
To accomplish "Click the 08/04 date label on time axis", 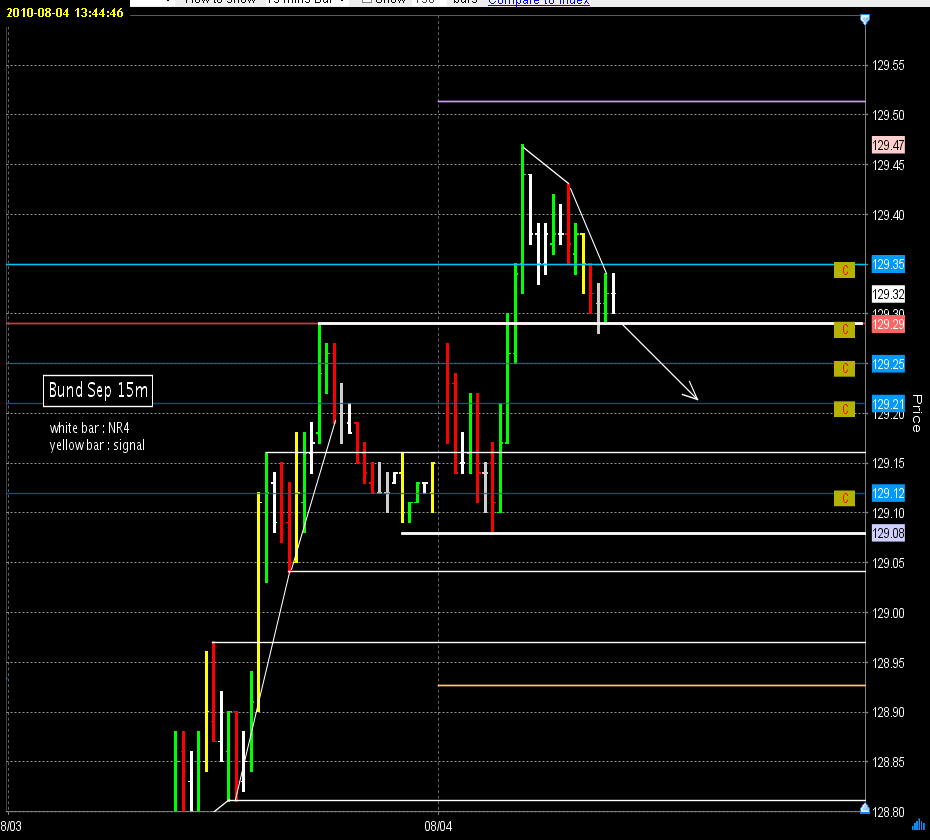I will 438,826.
